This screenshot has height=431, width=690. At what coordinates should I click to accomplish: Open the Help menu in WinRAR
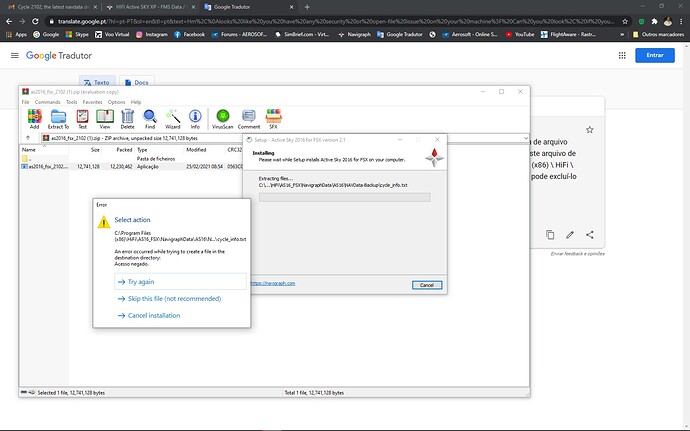coord(136,102)
